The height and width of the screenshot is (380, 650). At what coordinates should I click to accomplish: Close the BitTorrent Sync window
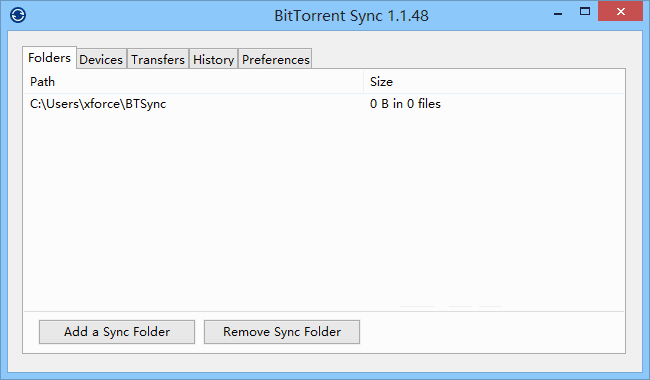click(x=621, y=12)
